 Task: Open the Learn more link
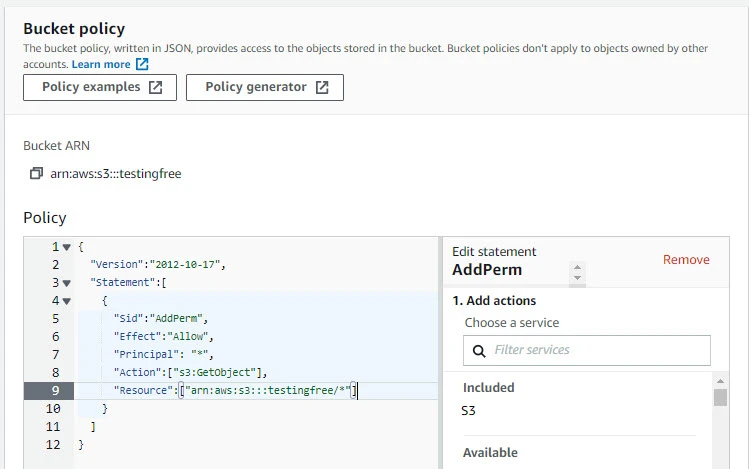(101, 64)
